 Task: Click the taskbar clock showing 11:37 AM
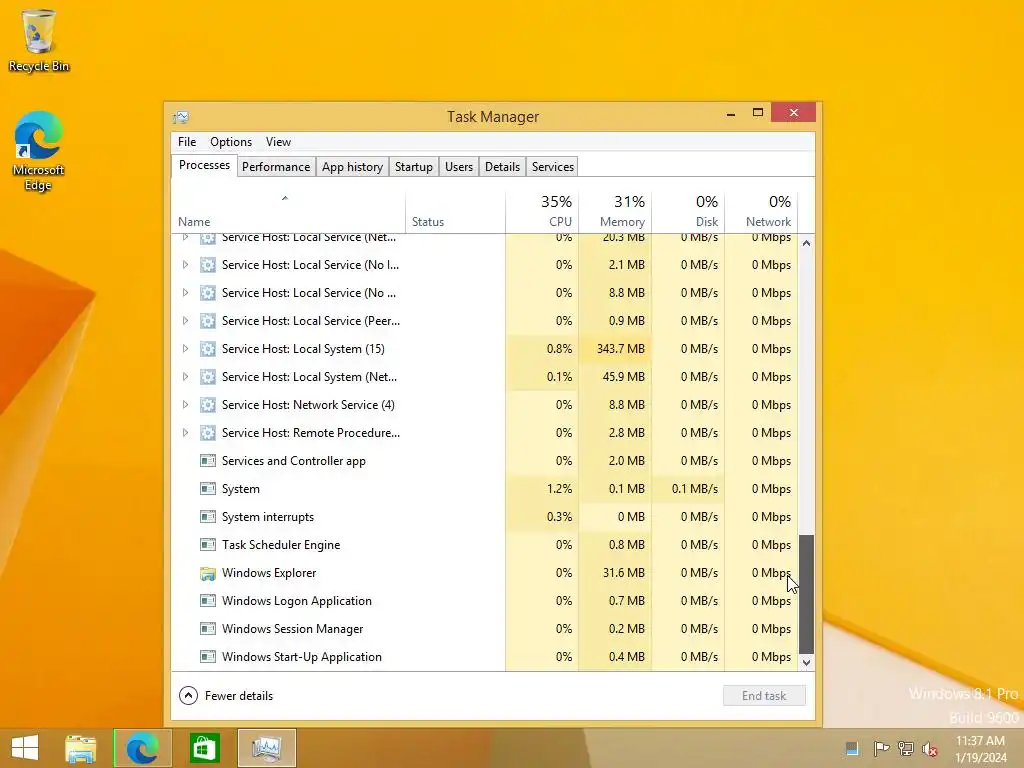981,749
